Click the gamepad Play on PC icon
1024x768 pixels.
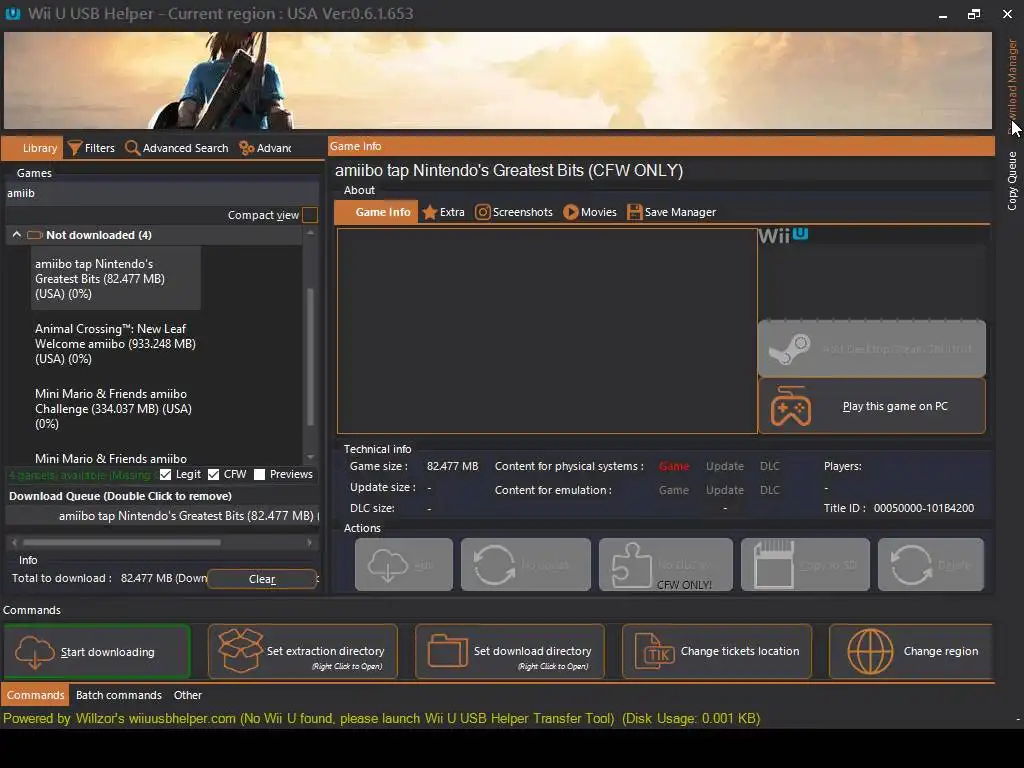(x=791, y=406)
